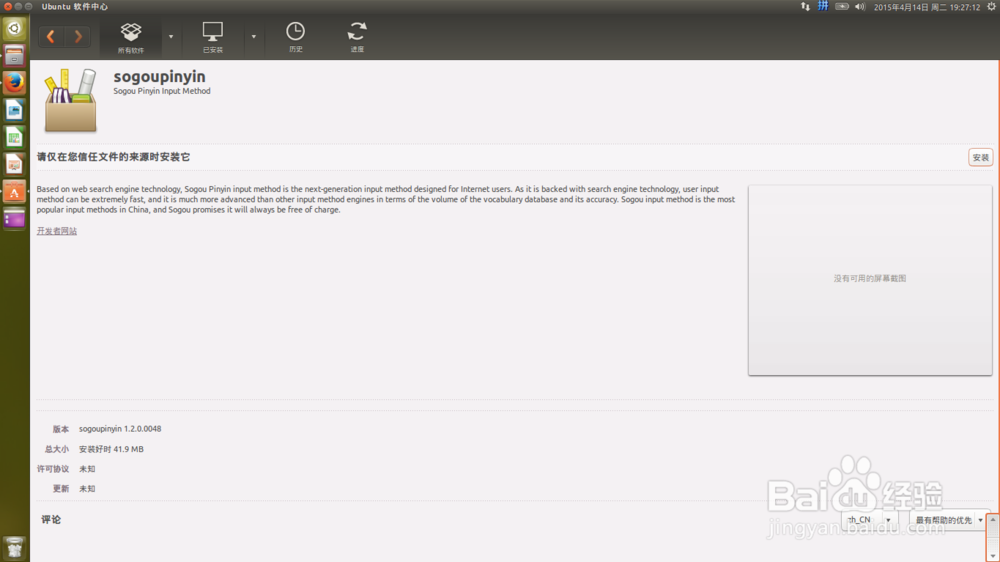Expand the All Software dropdown arrow
Viewport: 1000px width, 562px height.
171,36
